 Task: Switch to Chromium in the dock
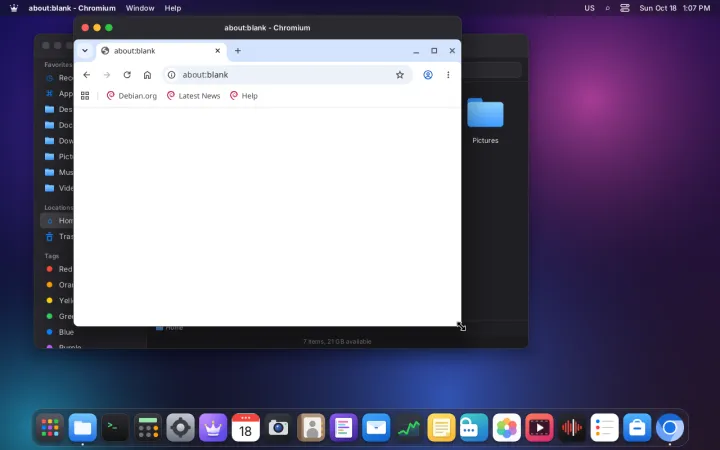(x=669, y=428)
